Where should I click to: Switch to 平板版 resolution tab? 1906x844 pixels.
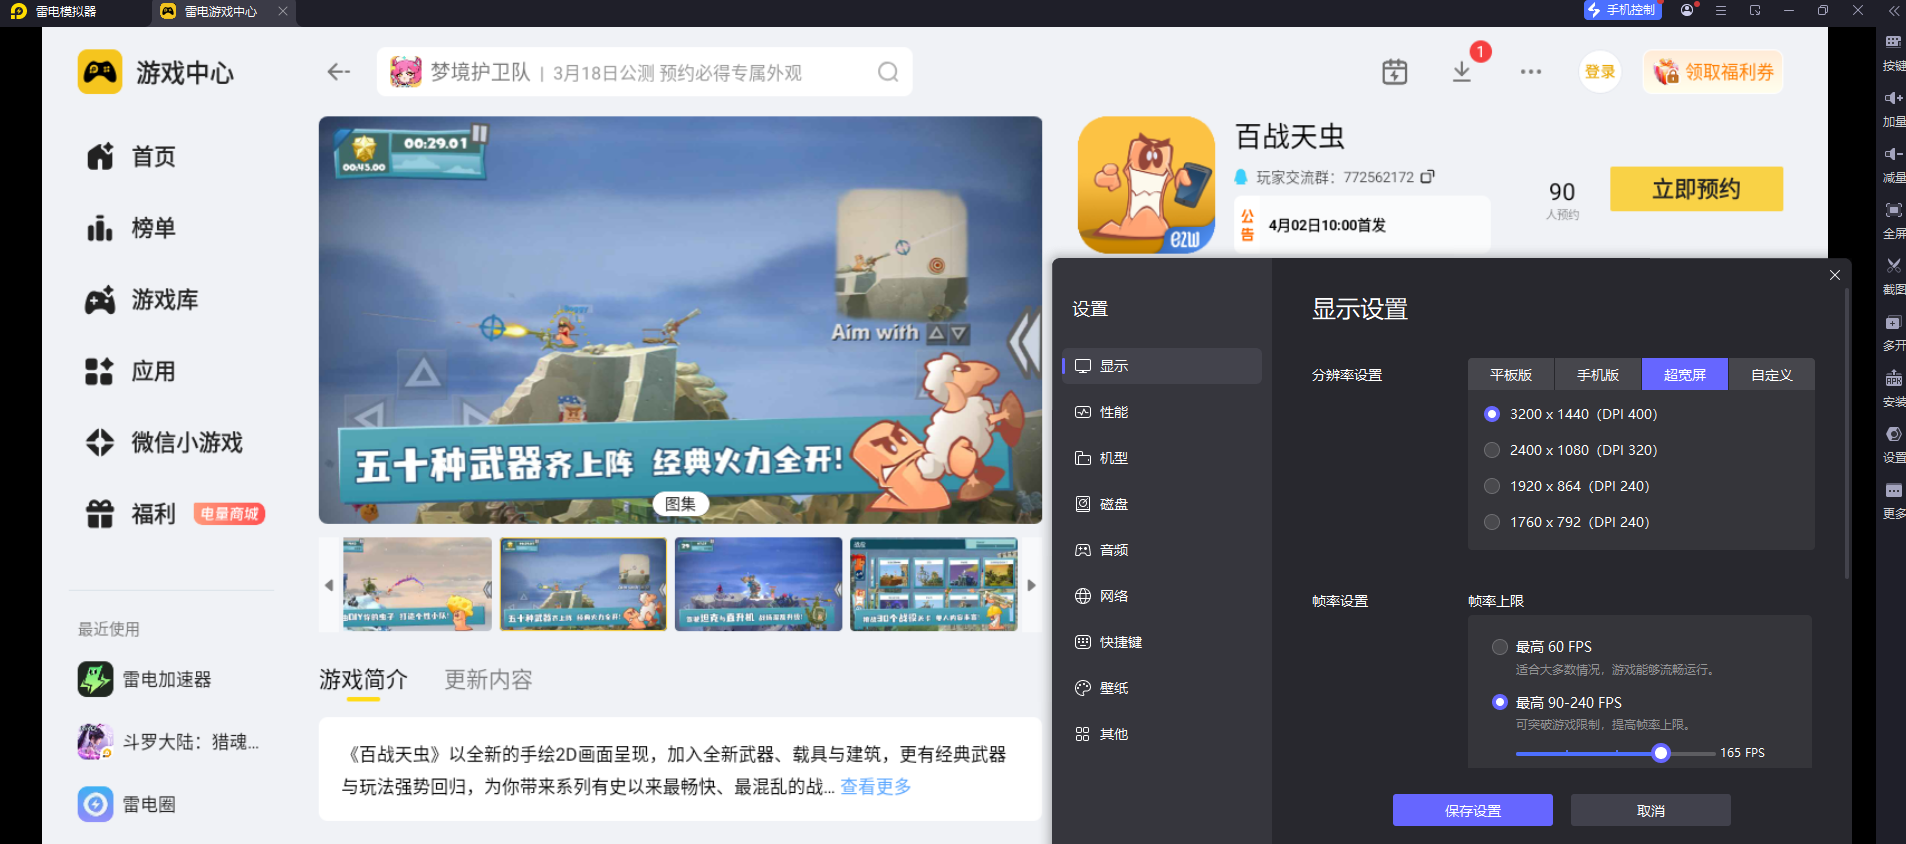point(1511,374)
